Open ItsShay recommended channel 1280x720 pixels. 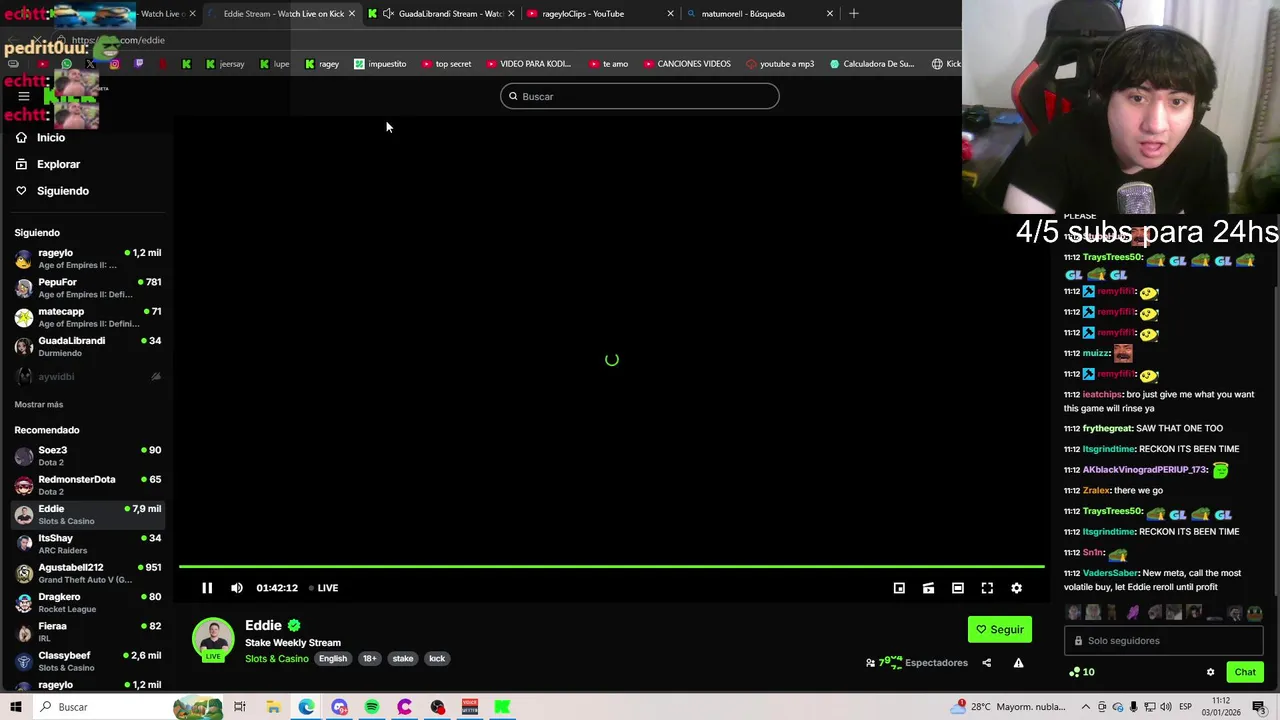pyautogui.click(x=88, y=544)
